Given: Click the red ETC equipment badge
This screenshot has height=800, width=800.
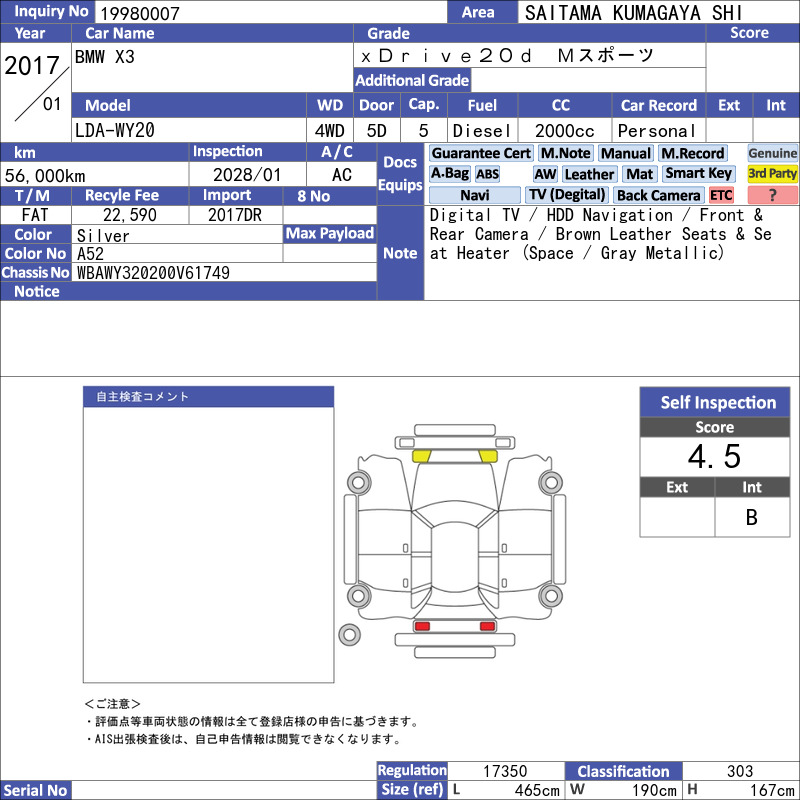Looking at the screenshot, I should coord(721,195).
